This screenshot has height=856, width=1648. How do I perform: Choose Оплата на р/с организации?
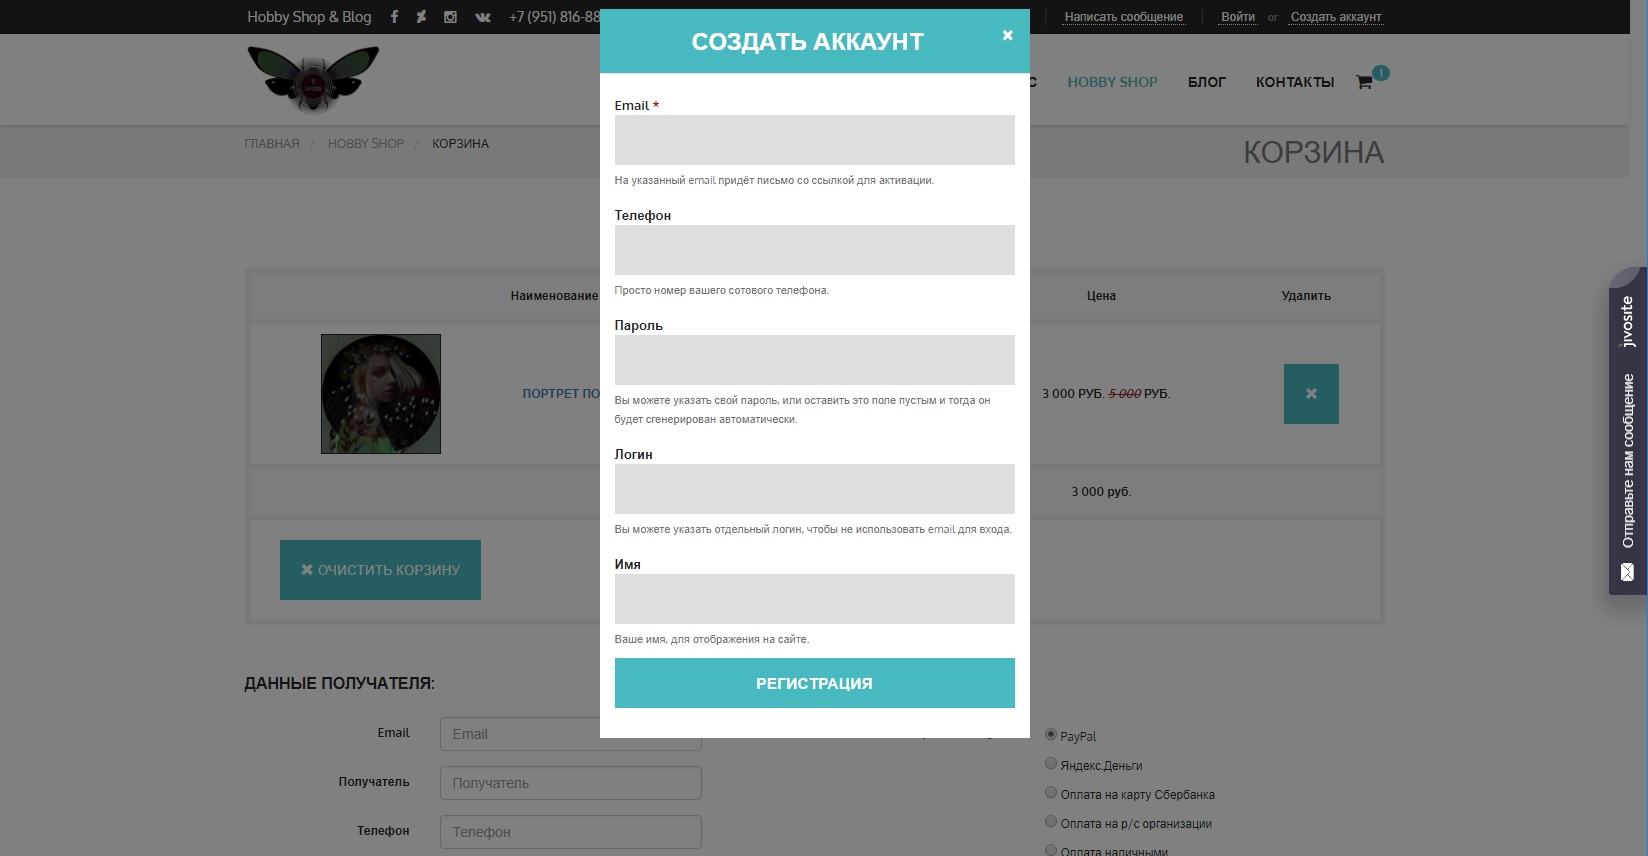1051,822
